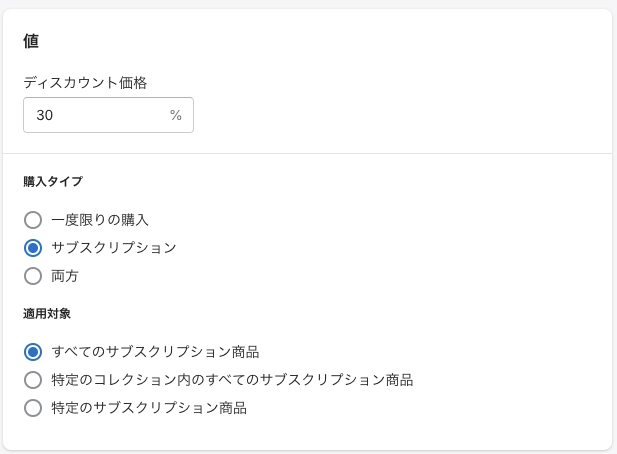Click the number 30 in the discount field
The height and width of the screenshot is (454, 617).
(45, 115)
